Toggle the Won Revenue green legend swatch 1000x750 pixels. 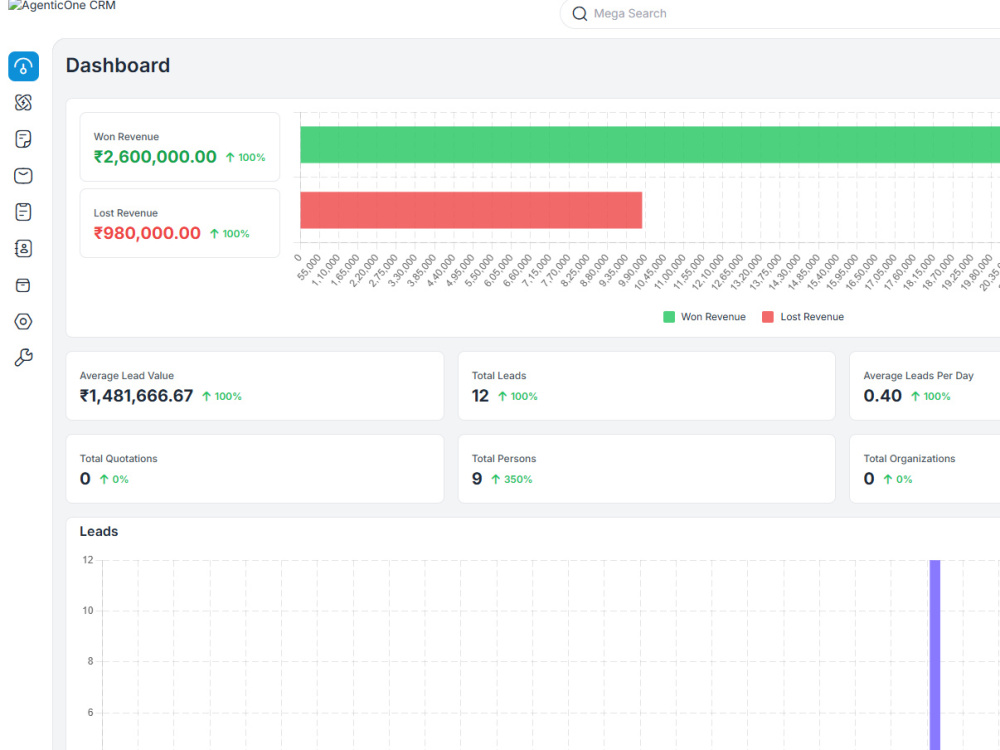(x=669, y=317)
